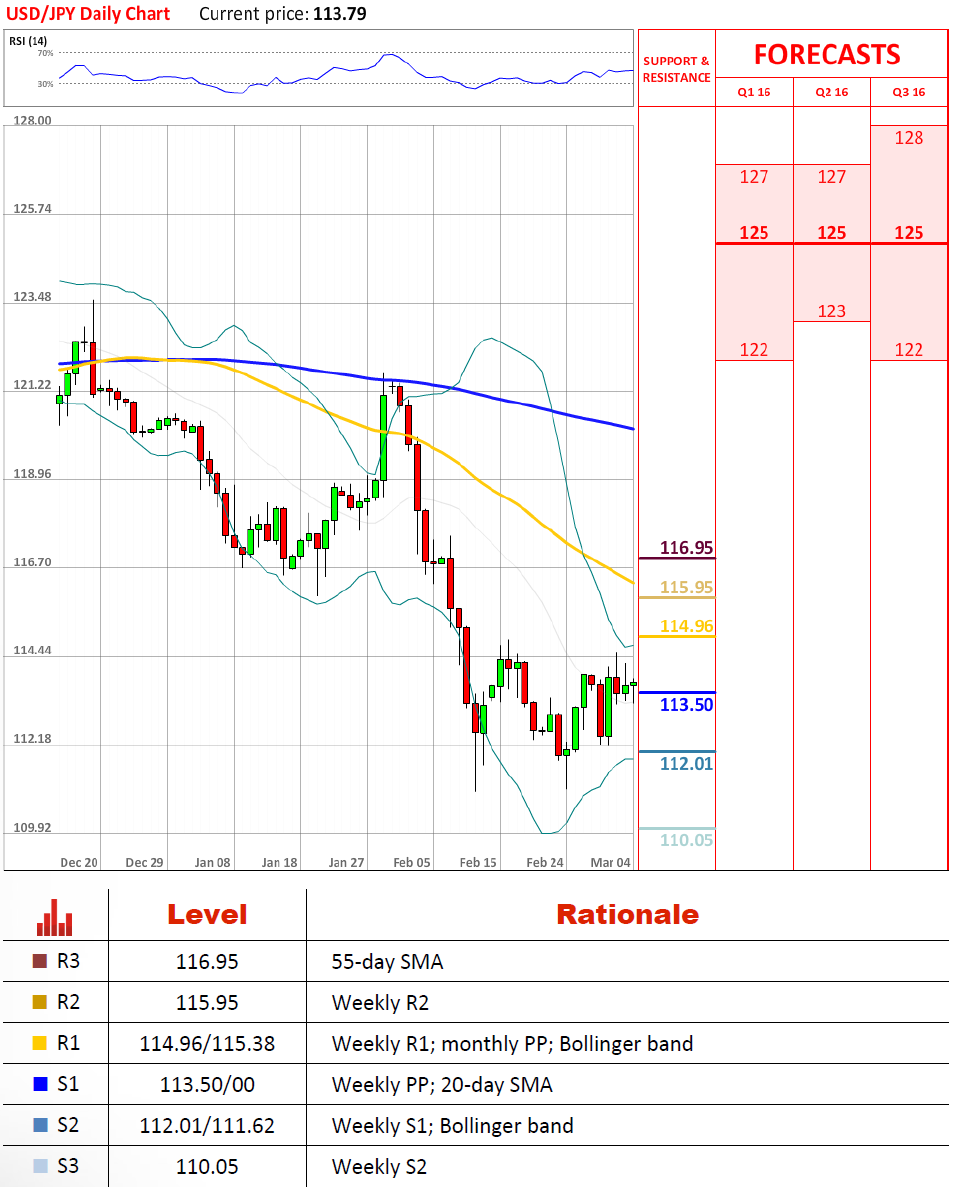This screenshot has height=1187, width=953.
Task: Click the 70% RSI overbought label
Action: (x=45, y=53)
